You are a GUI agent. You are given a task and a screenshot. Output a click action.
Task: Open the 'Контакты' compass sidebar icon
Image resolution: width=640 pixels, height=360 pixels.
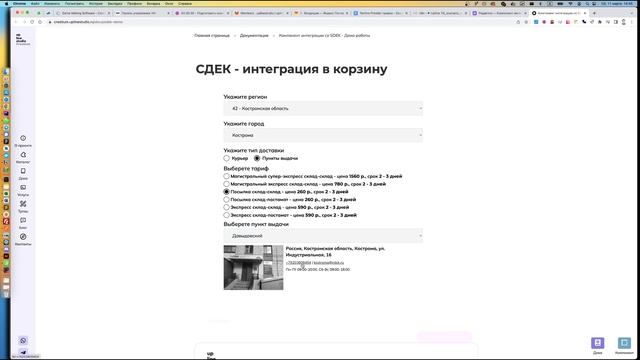point(23,237)
